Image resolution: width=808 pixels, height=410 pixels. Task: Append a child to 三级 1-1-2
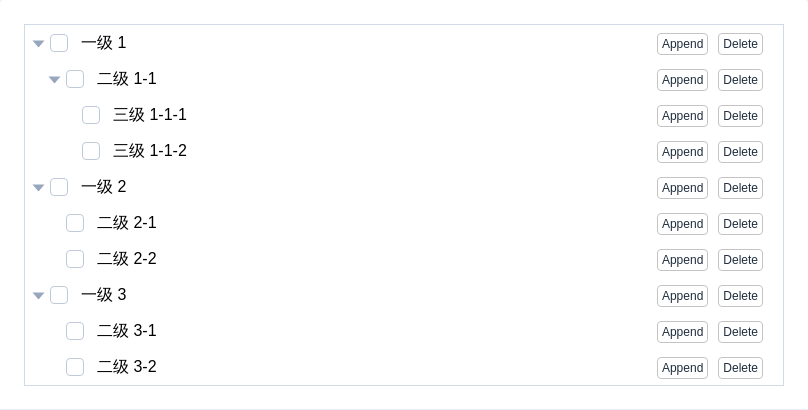pyautogui.click(x=682, y=152)
